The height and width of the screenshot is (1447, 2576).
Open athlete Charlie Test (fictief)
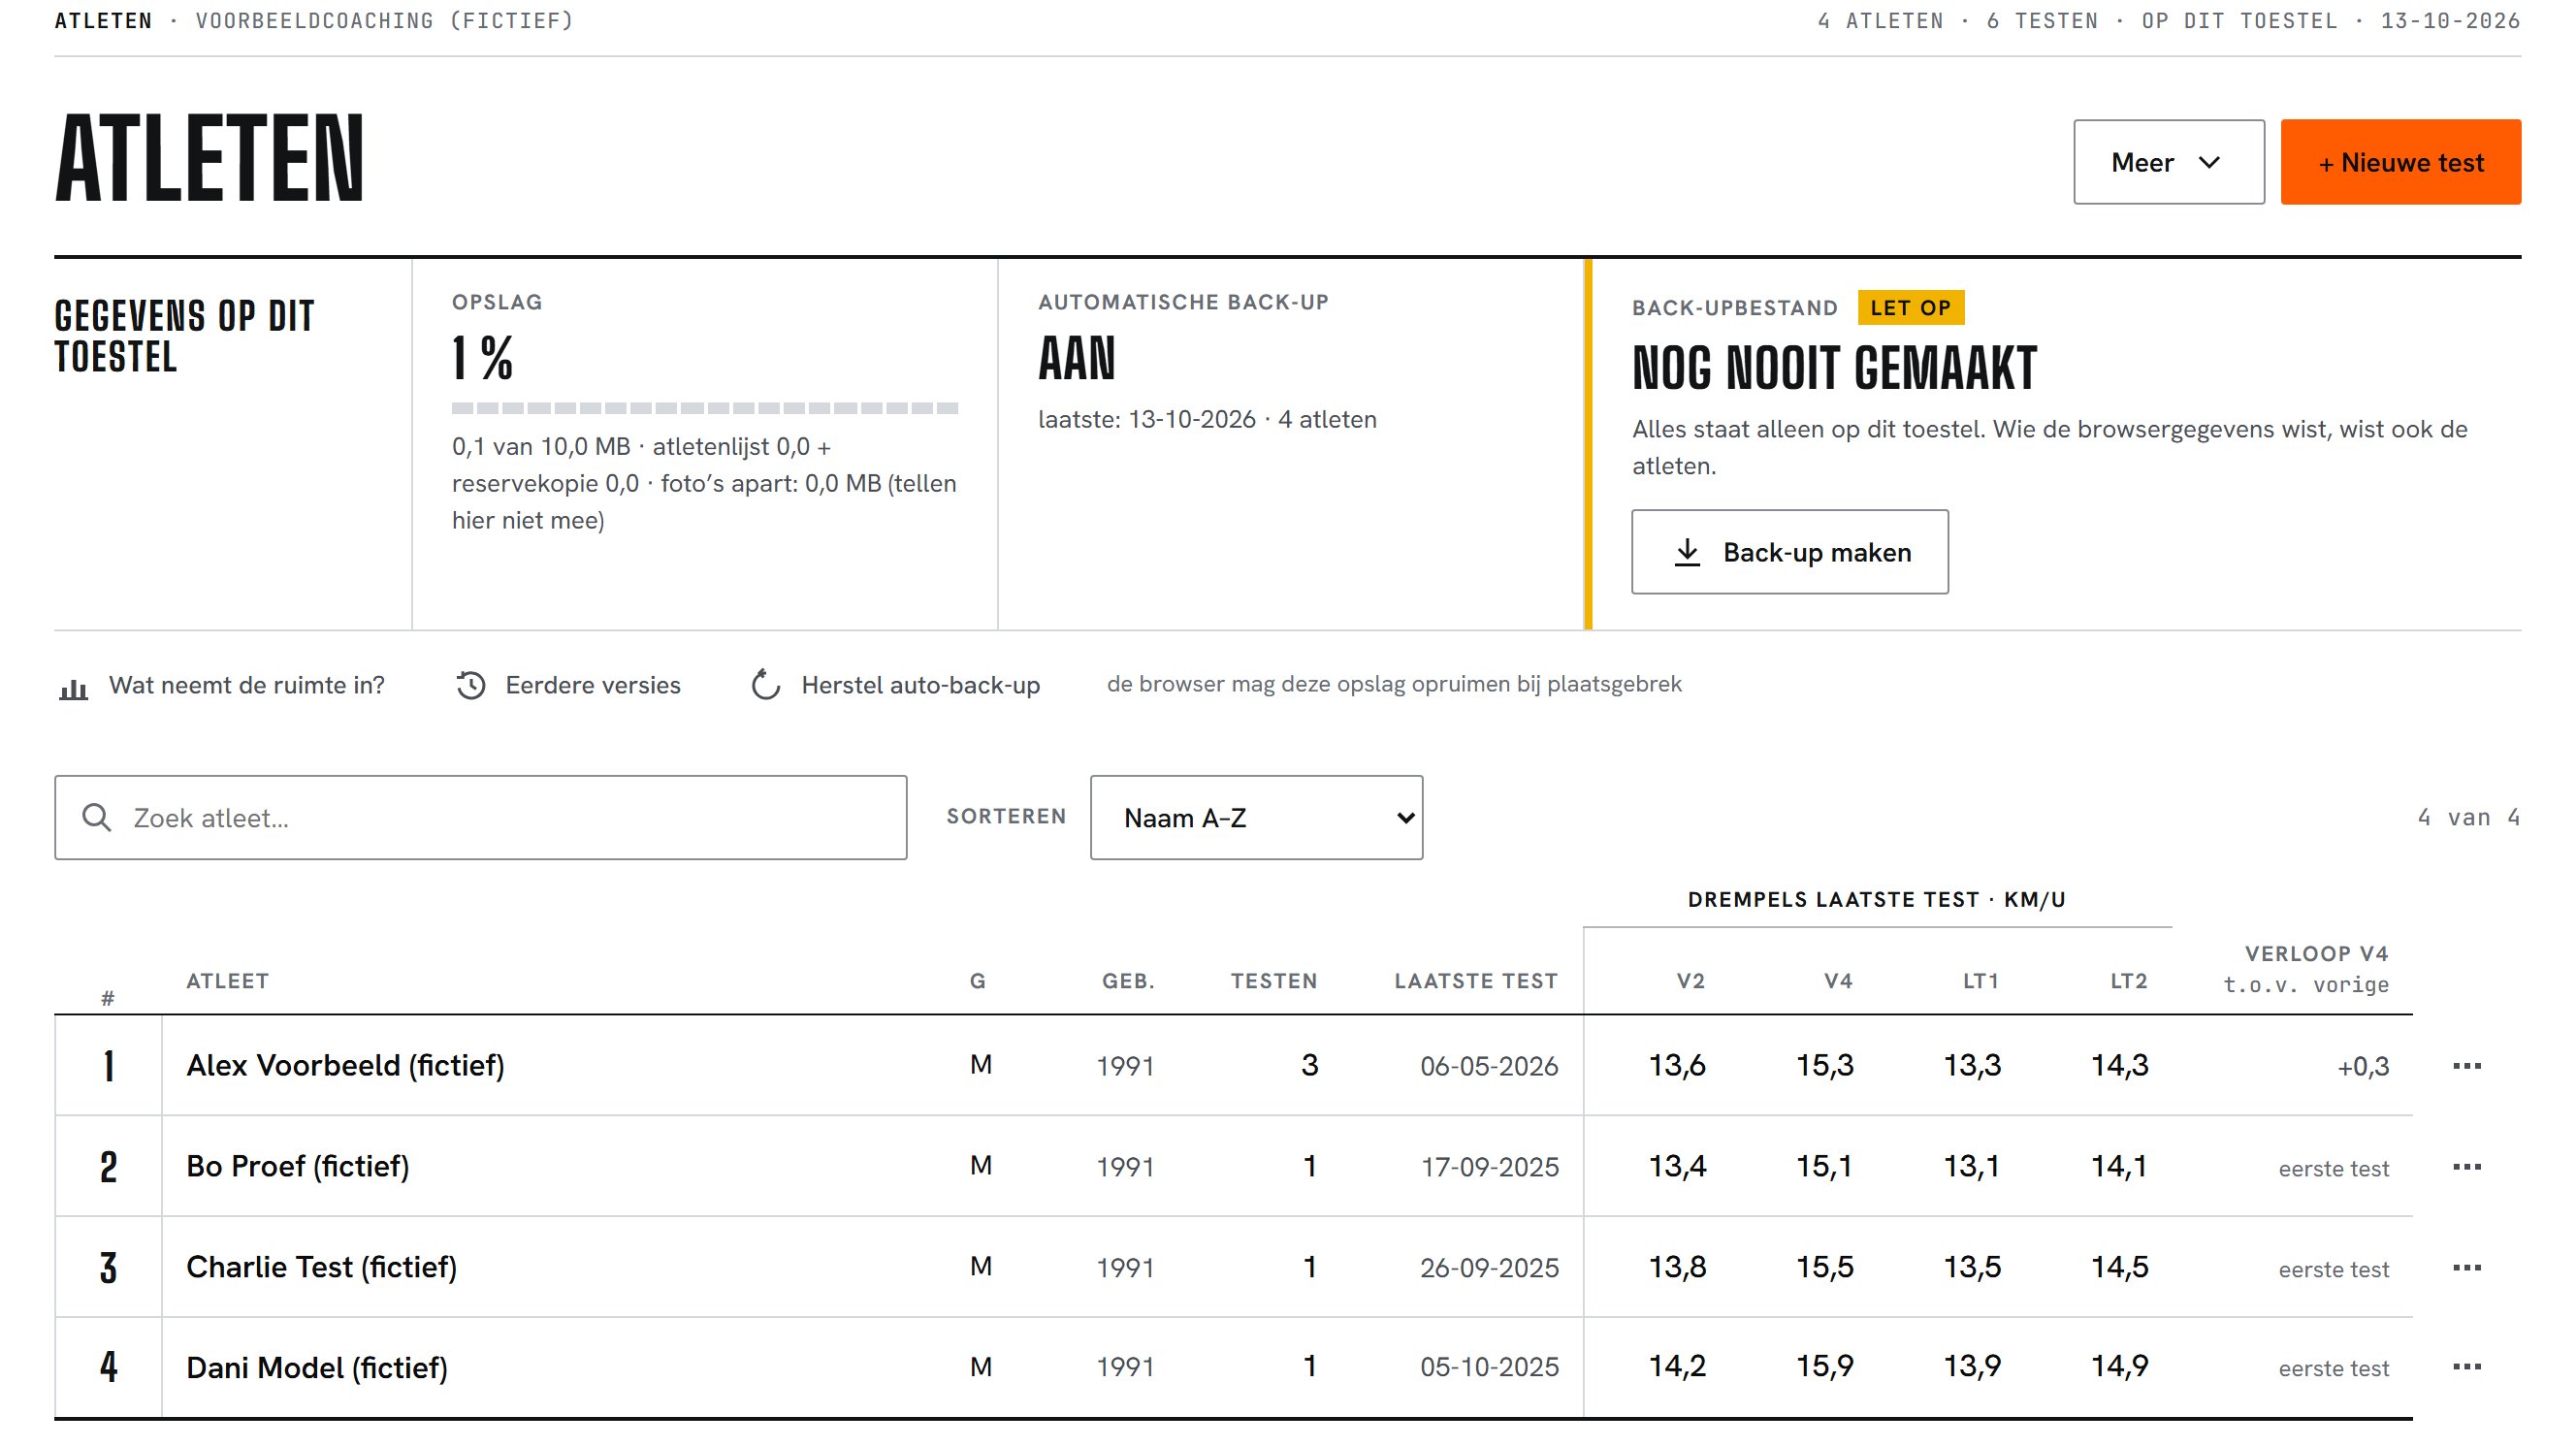[x=321, y=1267]
